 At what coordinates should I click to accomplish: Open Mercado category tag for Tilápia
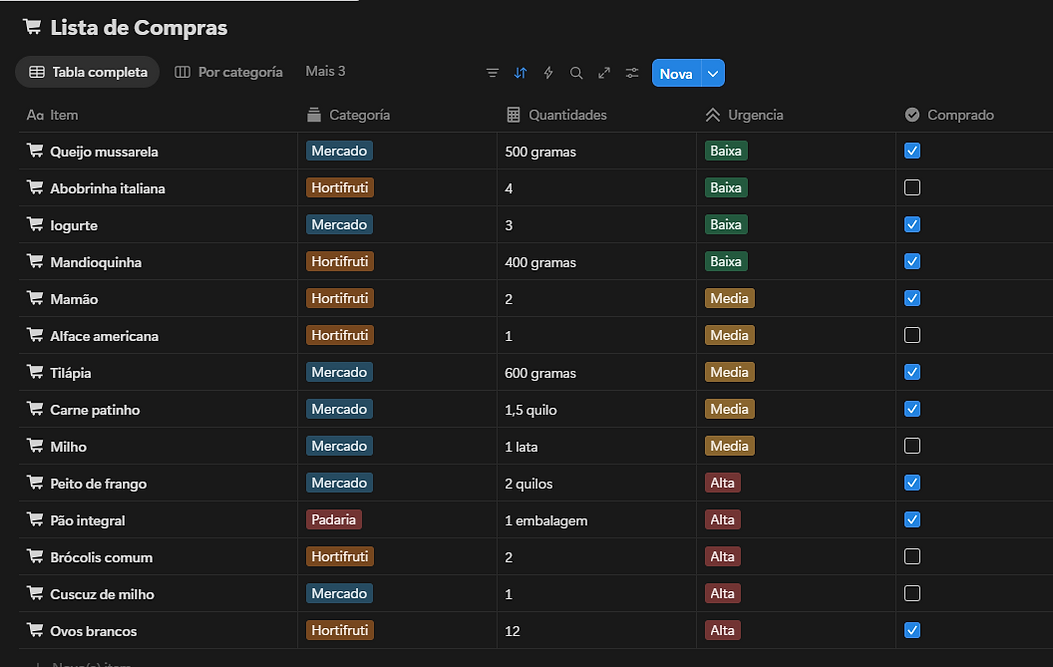click(339, 372)
